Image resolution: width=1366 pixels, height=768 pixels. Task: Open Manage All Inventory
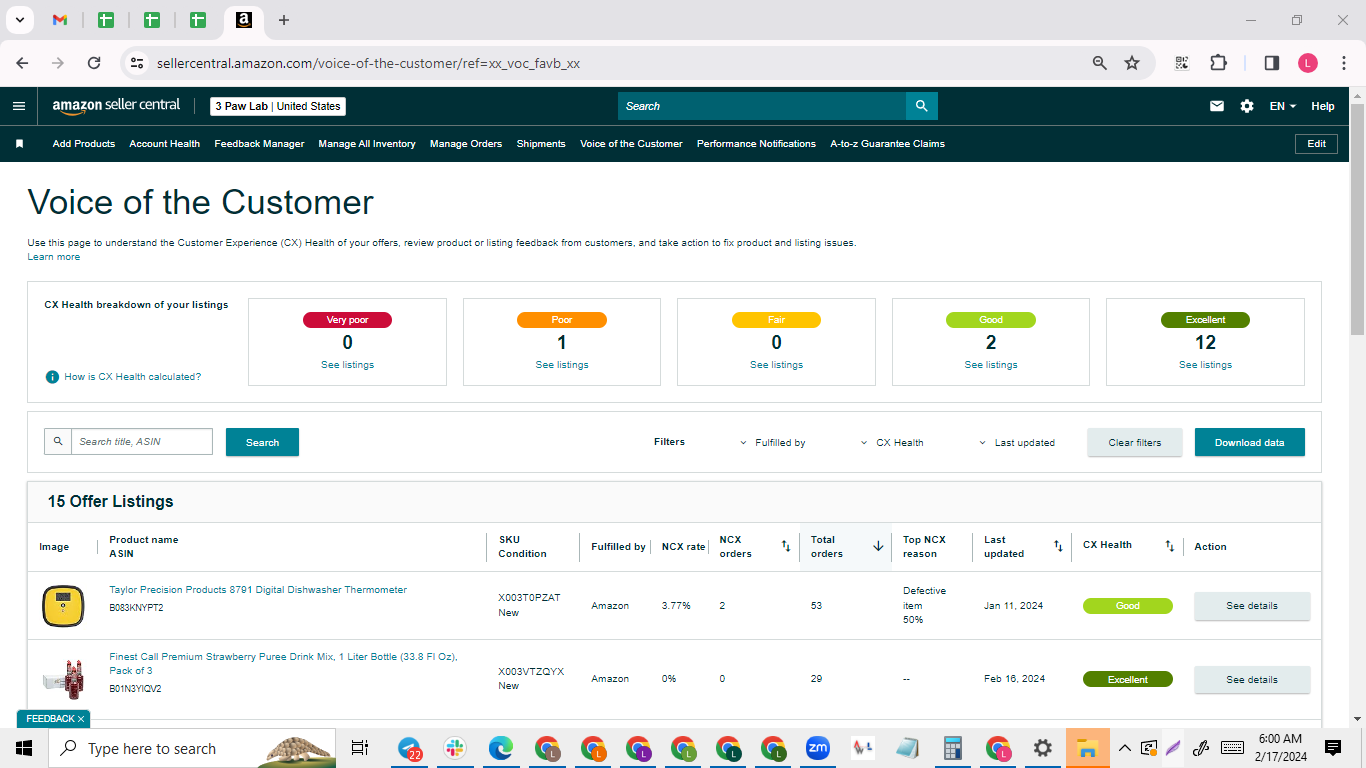pos(367,144)
